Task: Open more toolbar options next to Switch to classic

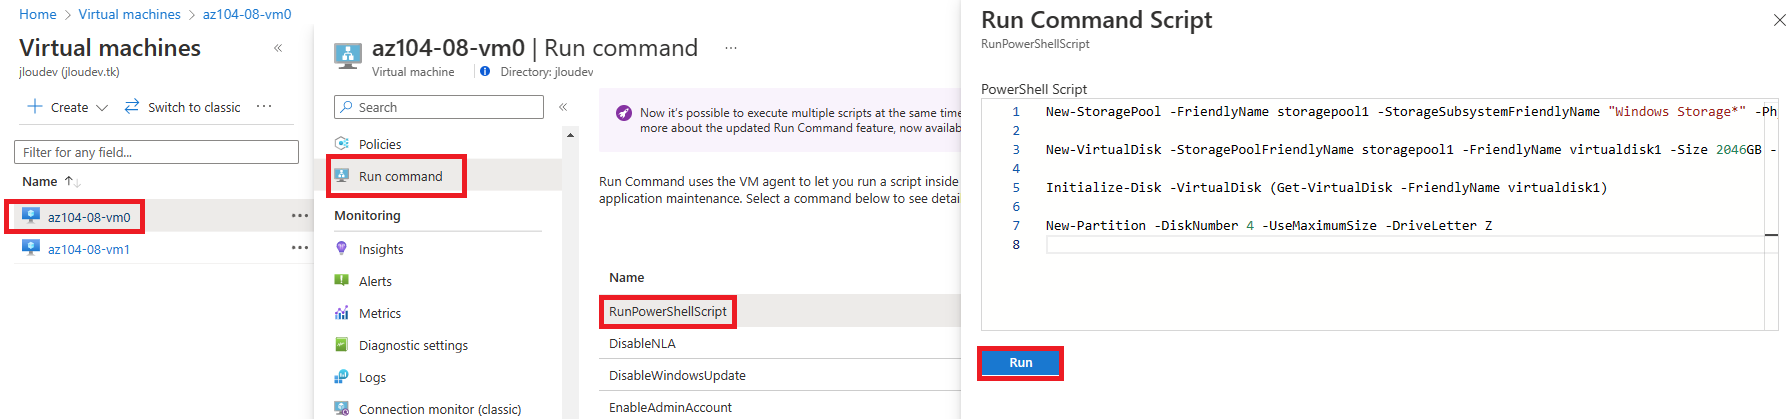Action: [264, 106]
